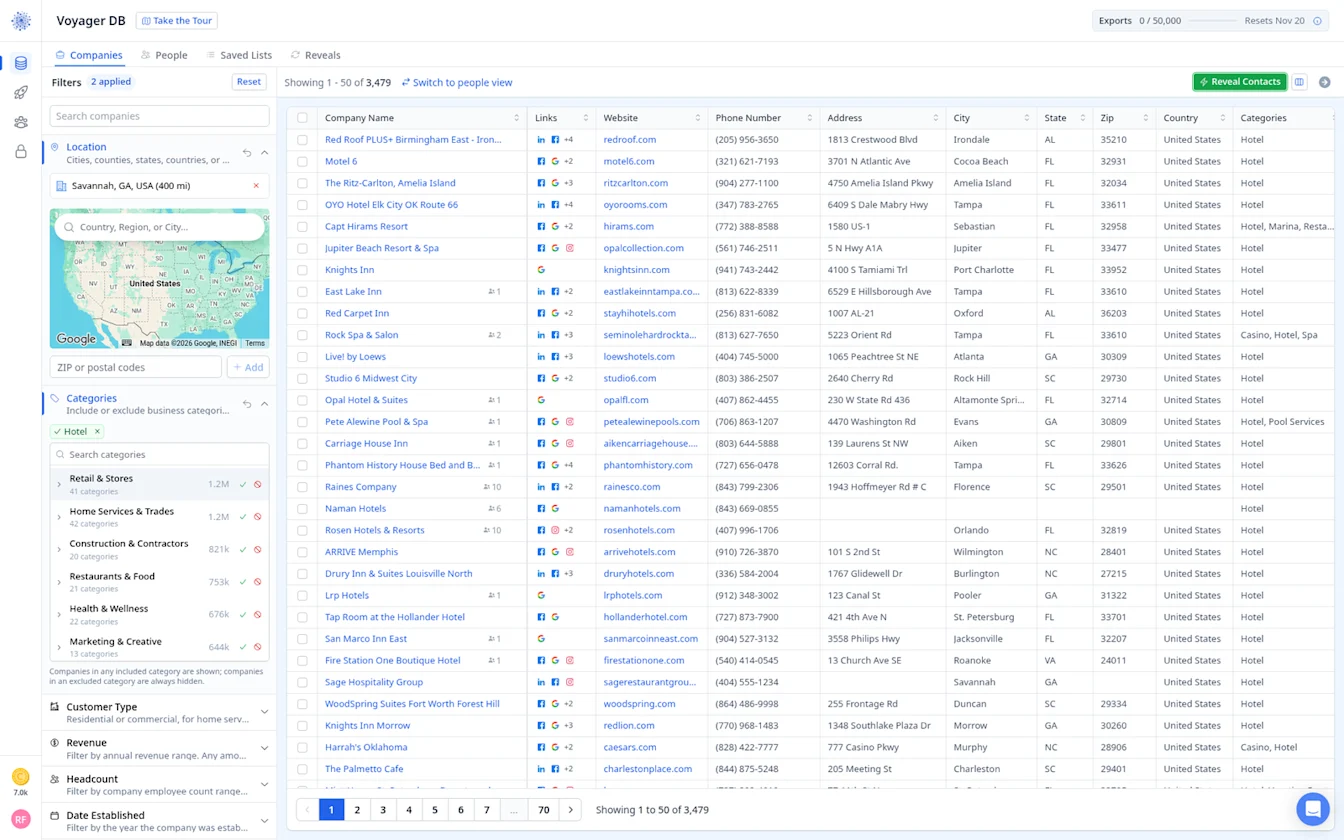The width and height of the screenshot is (1344, 840).
Task: Expand the Home Services & Trades category
Action: point(59,517)
